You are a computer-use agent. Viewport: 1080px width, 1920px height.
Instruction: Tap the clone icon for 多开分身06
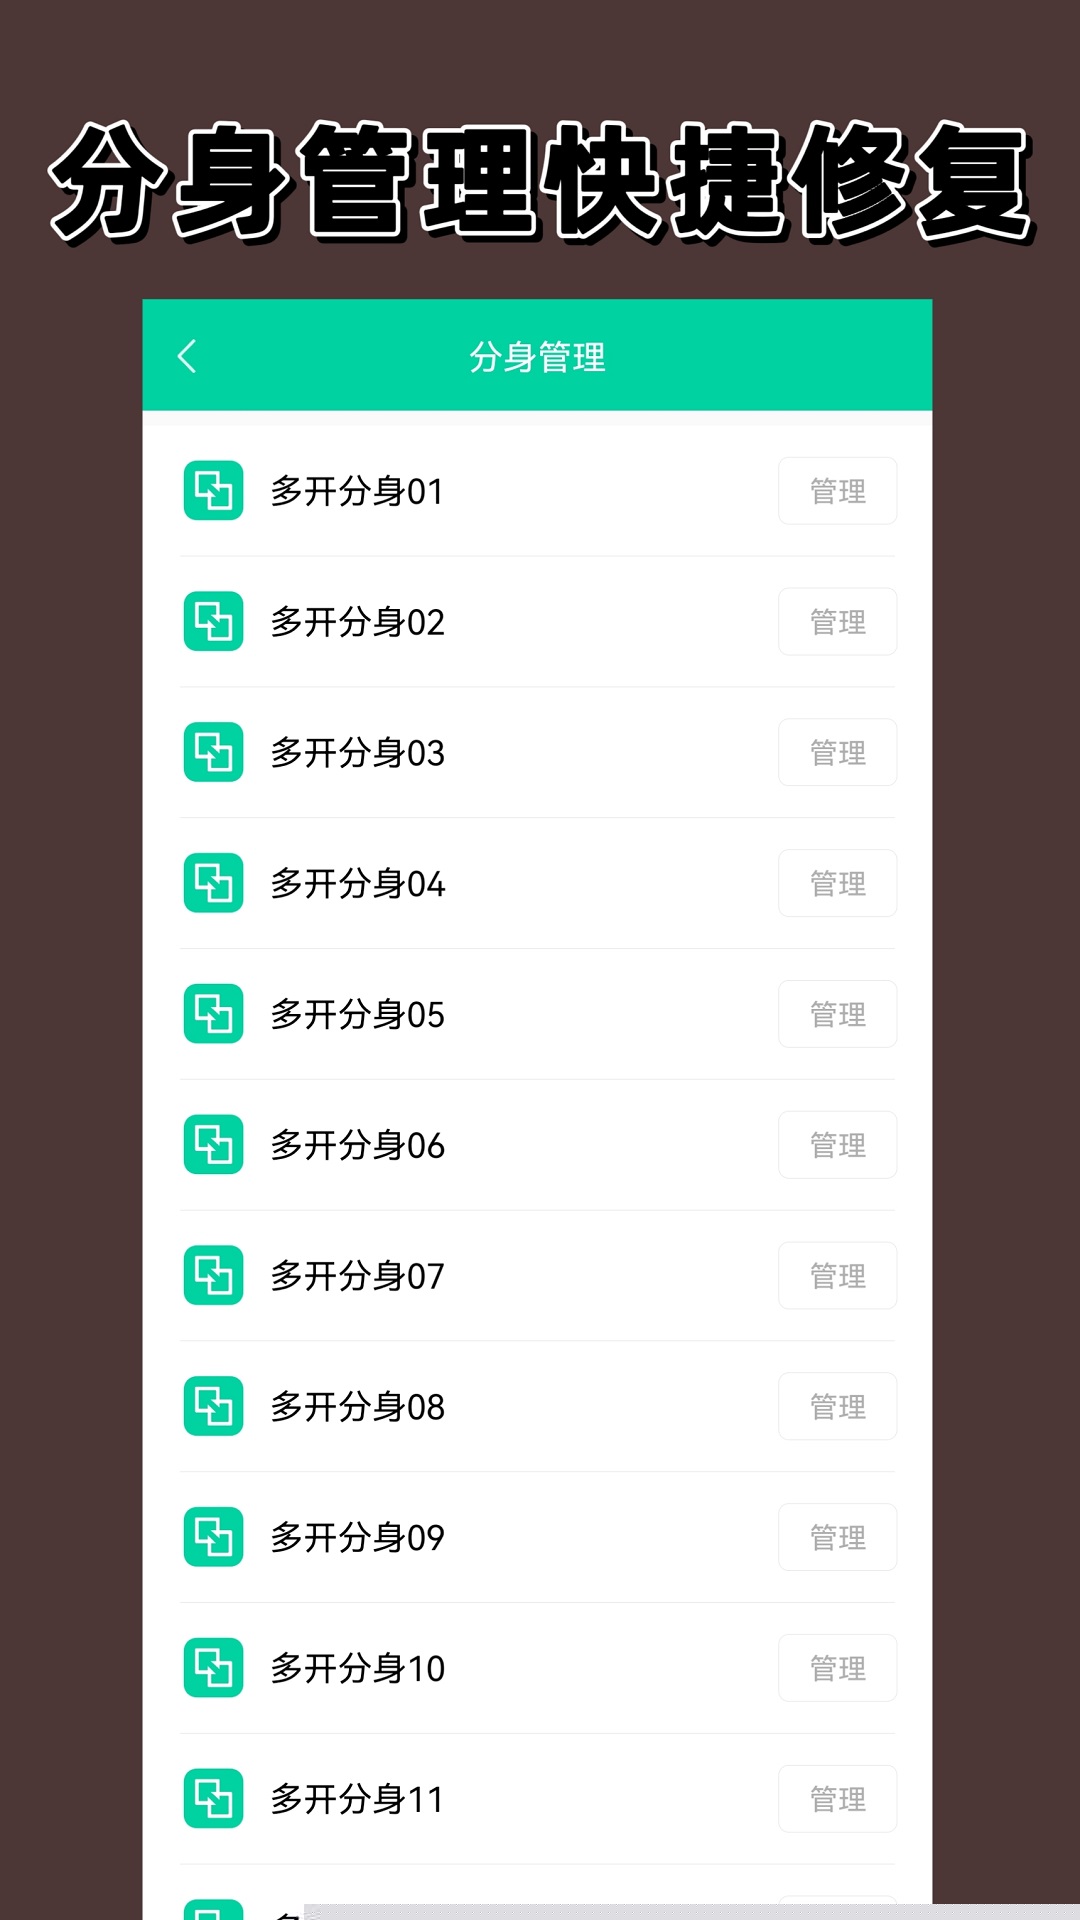coord(213,1145)
